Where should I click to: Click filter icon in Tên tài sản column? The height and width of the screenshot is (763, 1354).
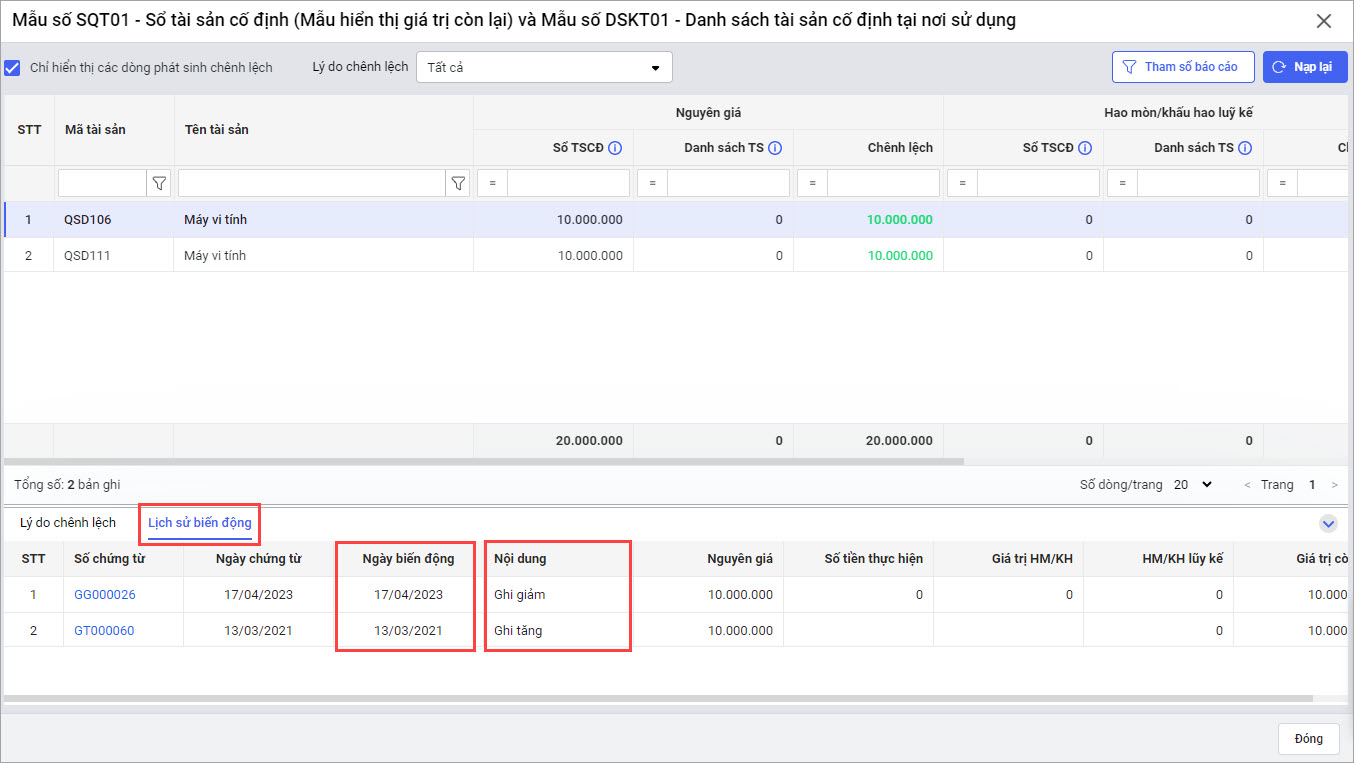click(x=458, y=183)
